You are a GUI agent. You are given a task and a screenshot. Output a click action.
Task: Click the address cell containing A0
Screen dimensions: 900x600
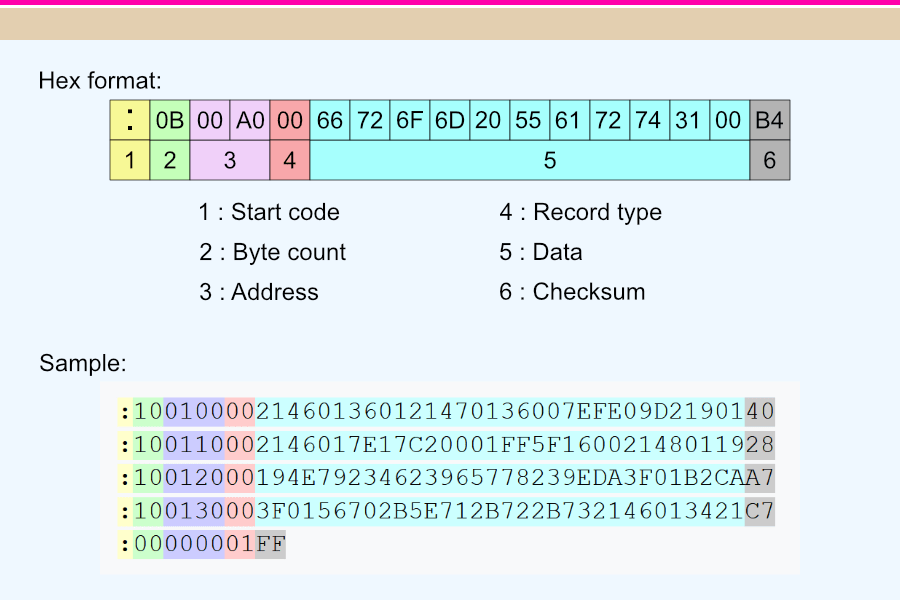249,119
